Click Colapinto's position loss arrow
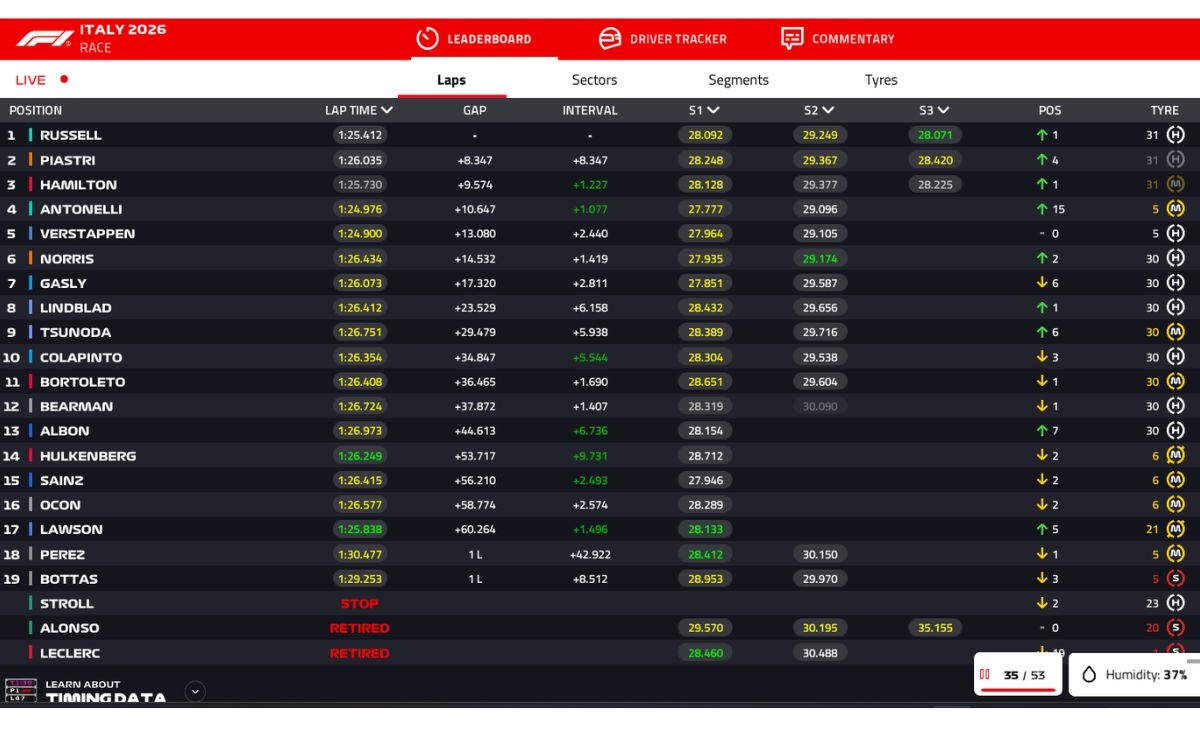 coord(1042,357)
